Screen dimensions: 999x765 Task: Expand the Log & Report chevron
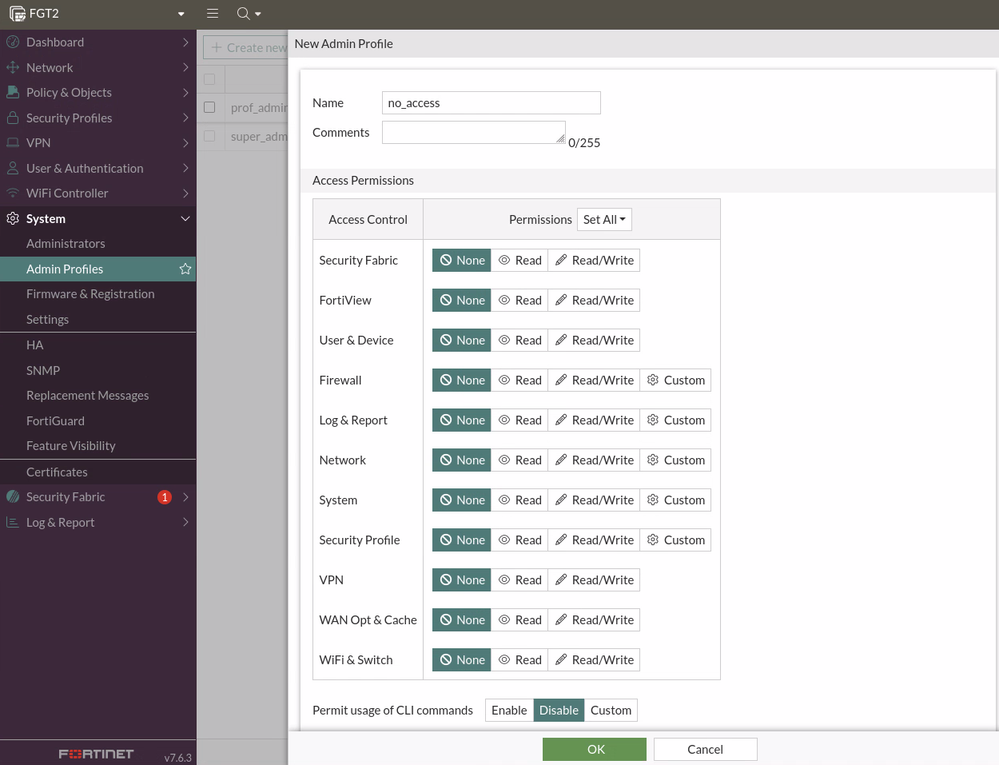185,522
